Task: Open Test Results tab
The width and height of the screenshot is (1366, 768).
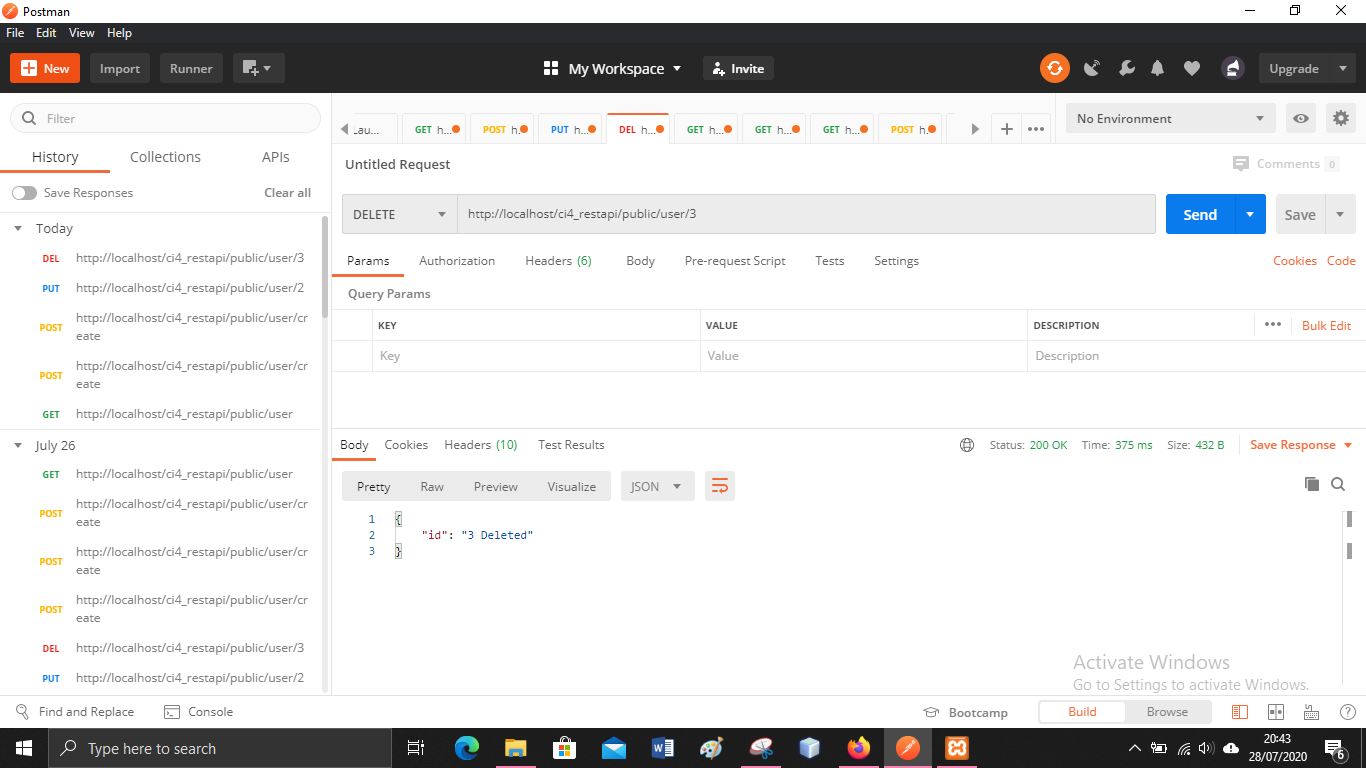Action: click(571, 445)
